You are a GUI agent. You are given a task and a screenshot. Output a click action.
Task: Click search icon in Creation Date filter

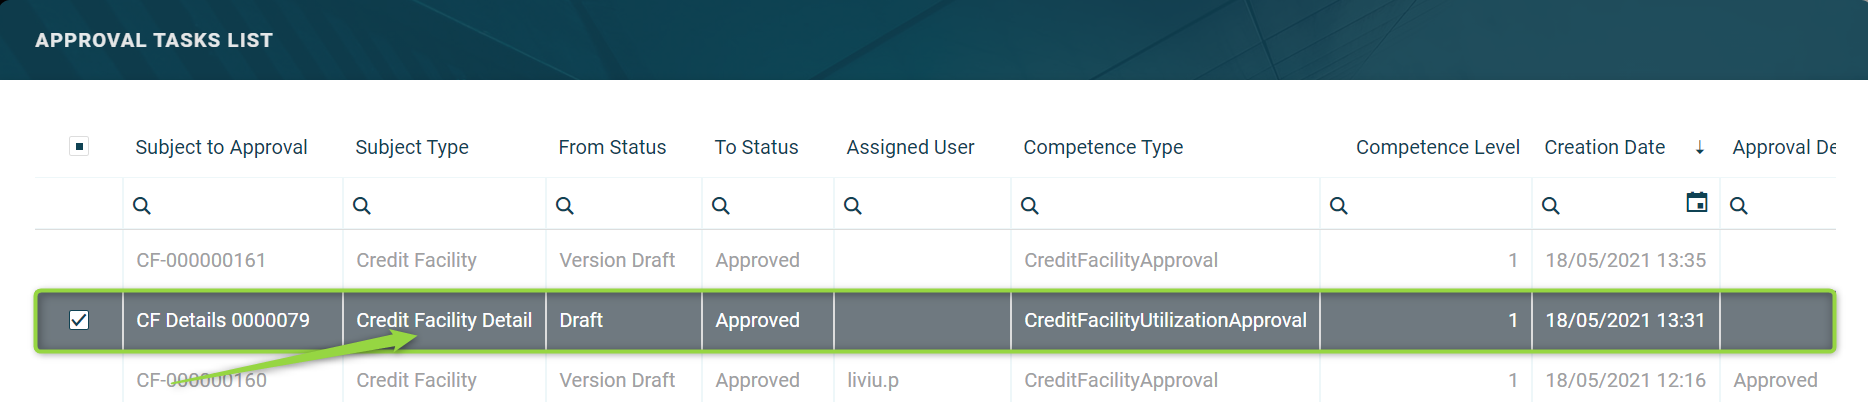point(1551,206)
